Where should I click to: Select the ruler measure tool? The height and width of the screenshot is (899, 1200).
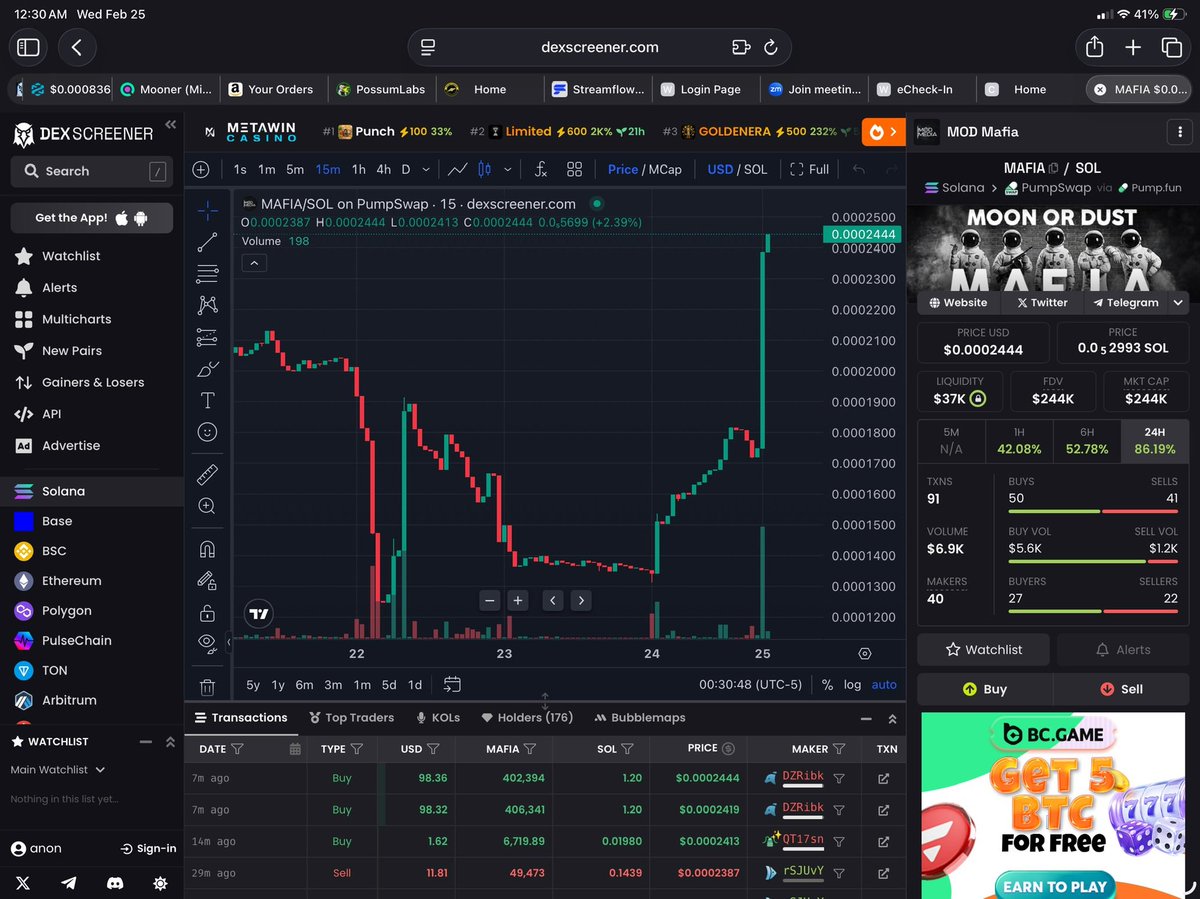pos(207,474)
